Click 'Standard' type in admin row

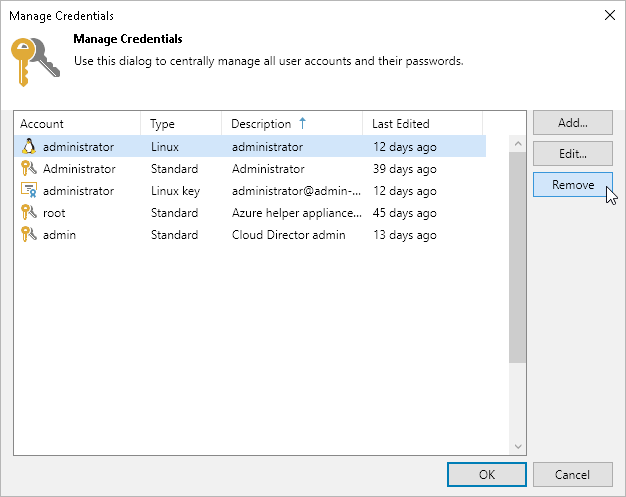tap(174, 235)
